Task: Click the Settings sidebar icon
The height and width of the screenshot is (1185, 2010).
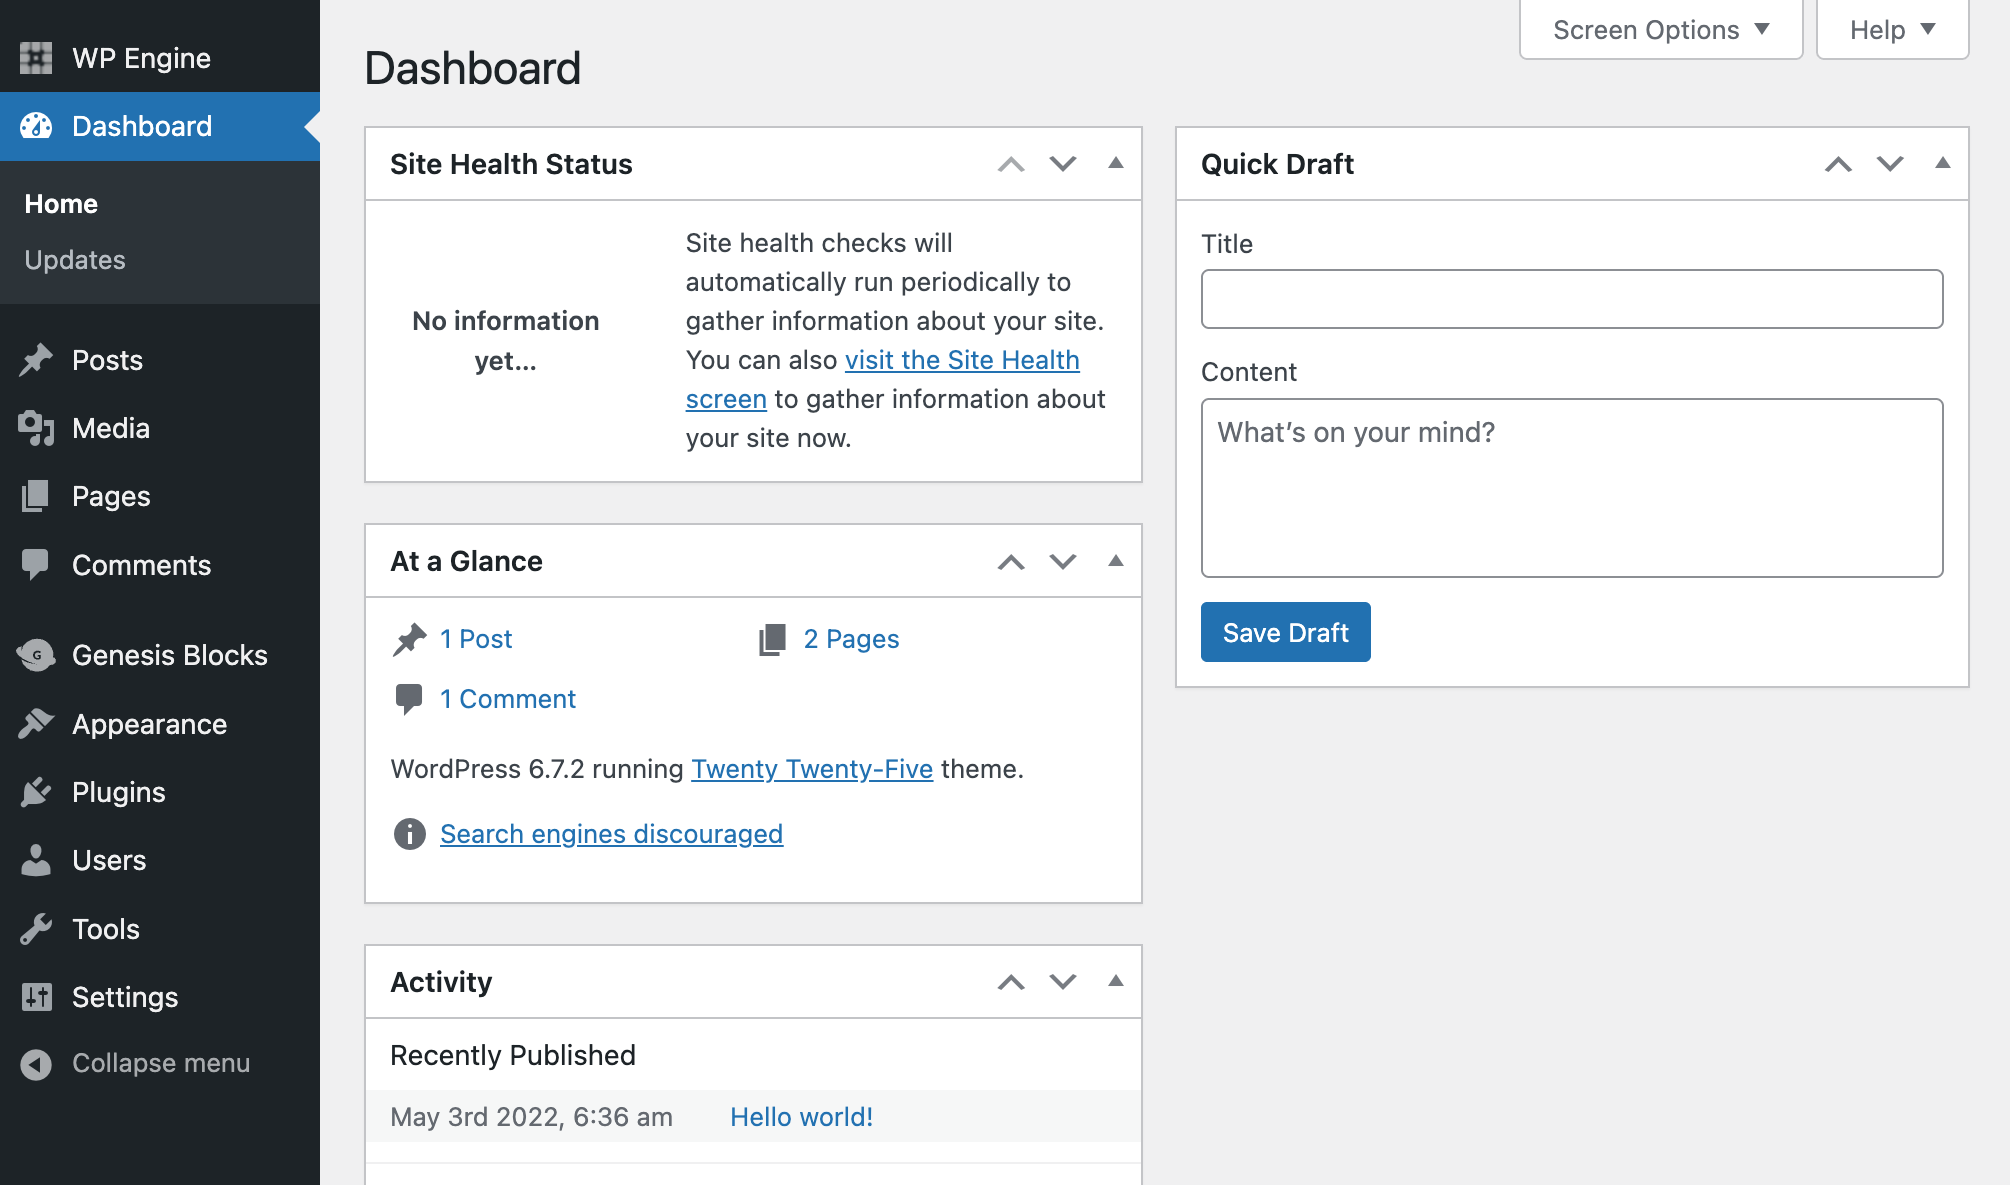Action: (x=37, y=996)
